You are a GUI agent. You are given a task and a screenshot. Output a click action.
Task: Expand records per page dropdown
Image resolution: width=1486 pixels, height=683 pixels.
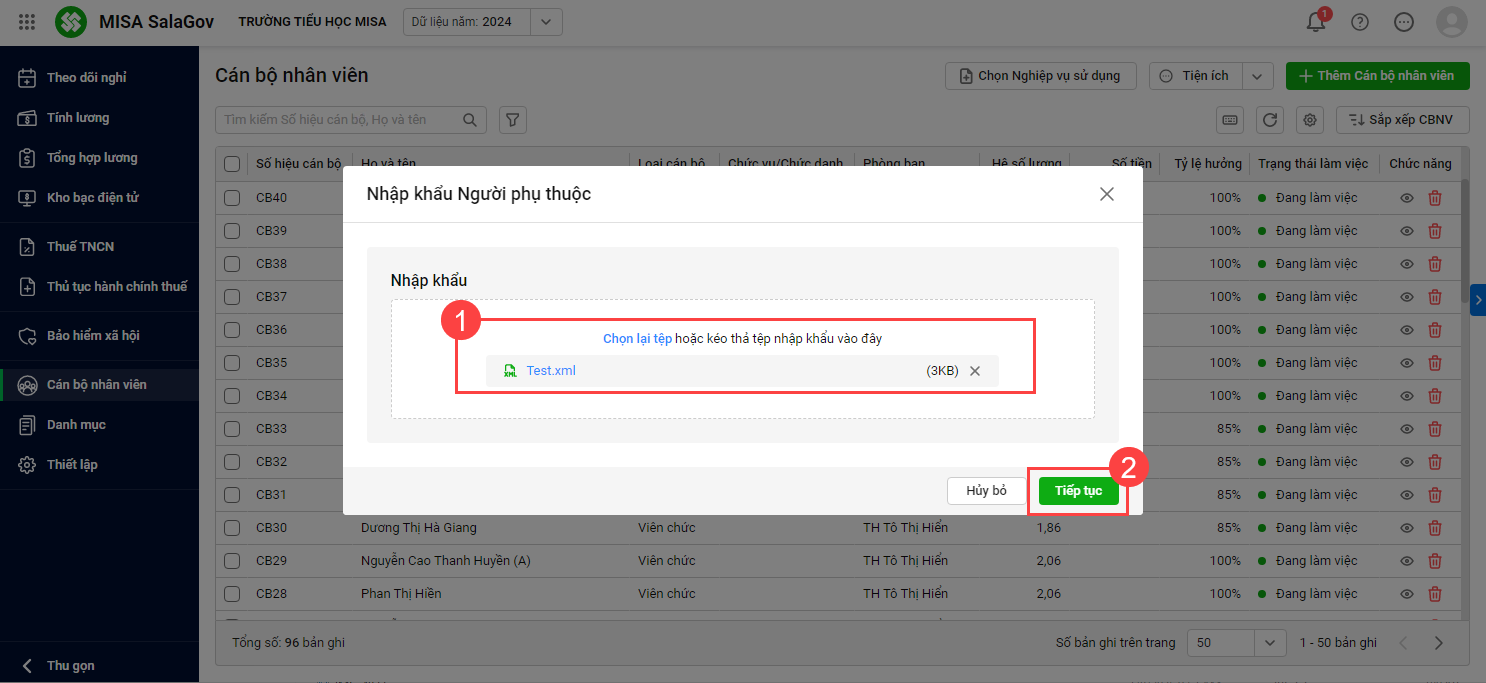pos(1270,643)
